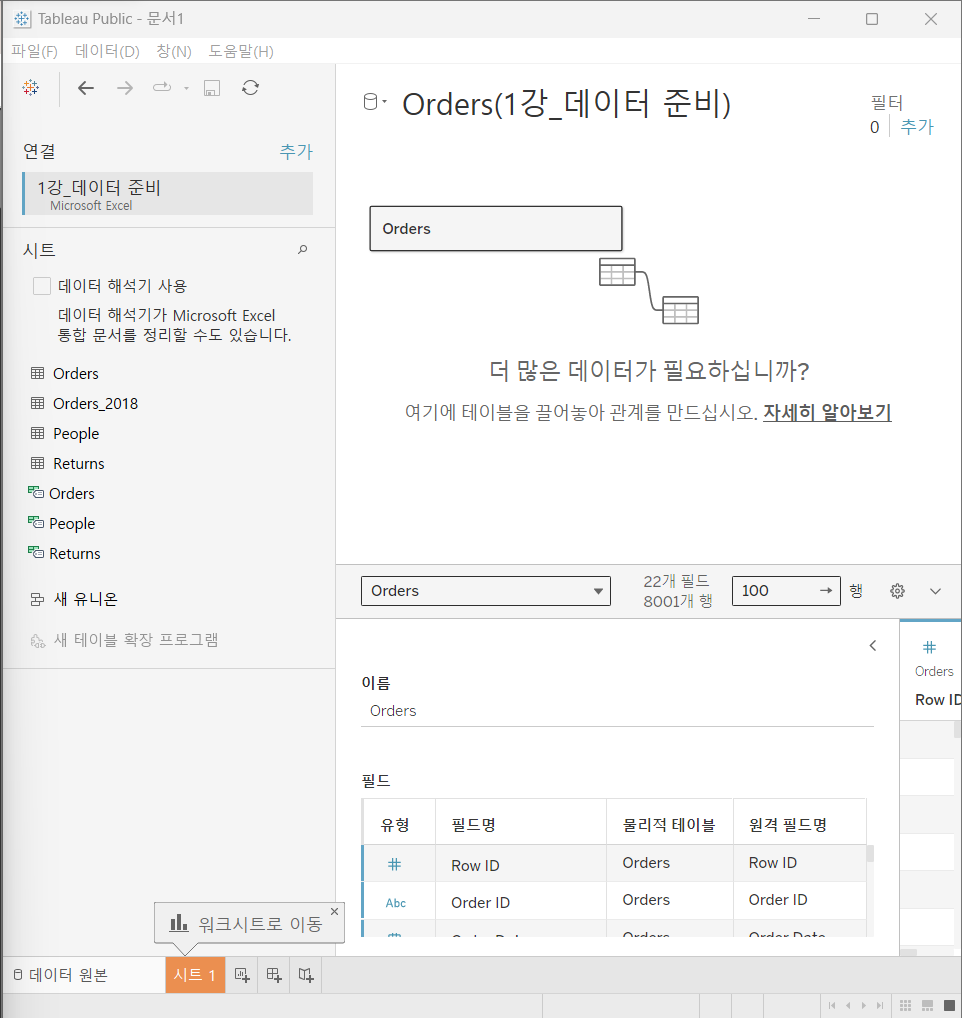Viewport: 962px width, 1018px height.
Task: Open the 창(N) menu
Action: point(174,51)
